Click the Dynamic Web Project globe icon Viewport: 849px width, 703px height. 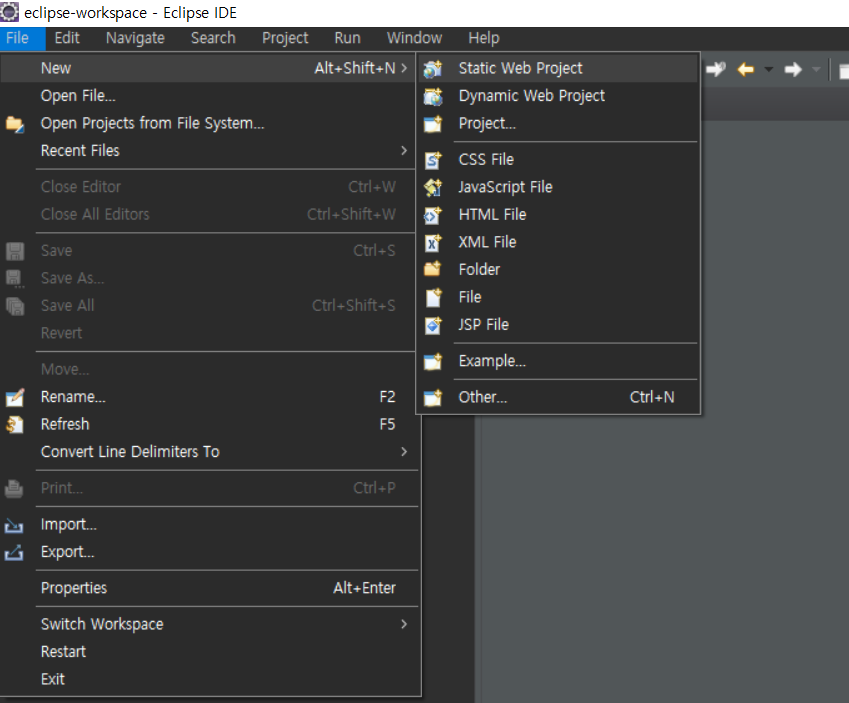[x=433, y=96]
